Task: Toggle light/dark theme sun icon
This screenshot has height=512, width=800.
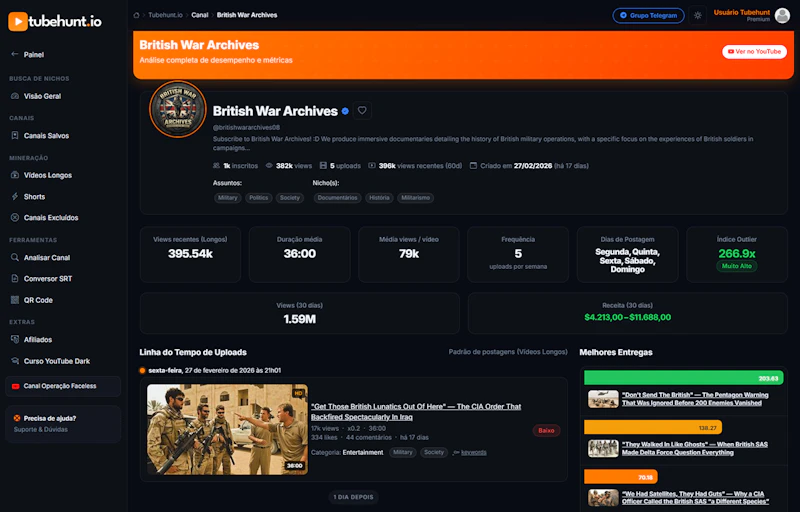Action: [x=697, y=15]
